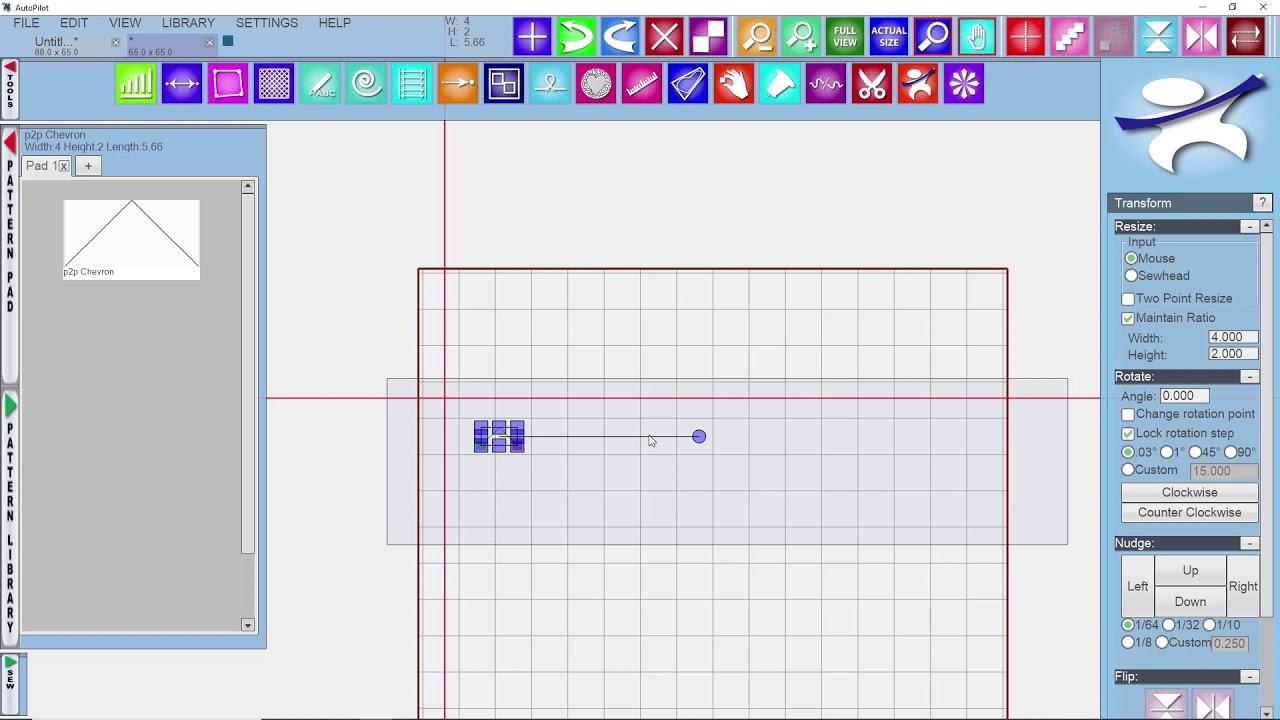Click the green undo arrow icon
The width and height of the screenshot is (1280, 720).
576,38
